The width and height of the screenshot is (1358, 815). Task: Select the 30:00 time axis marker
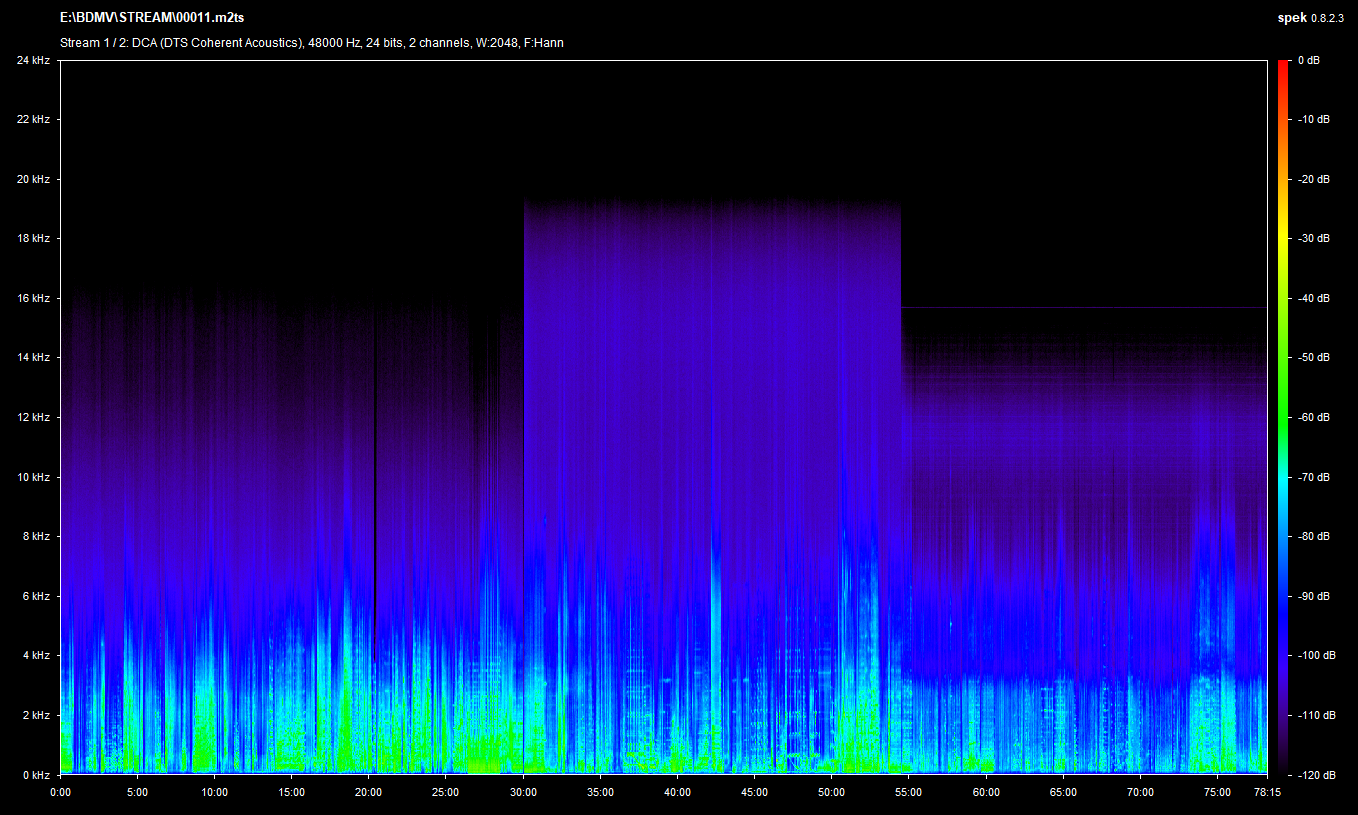[523, 792]
